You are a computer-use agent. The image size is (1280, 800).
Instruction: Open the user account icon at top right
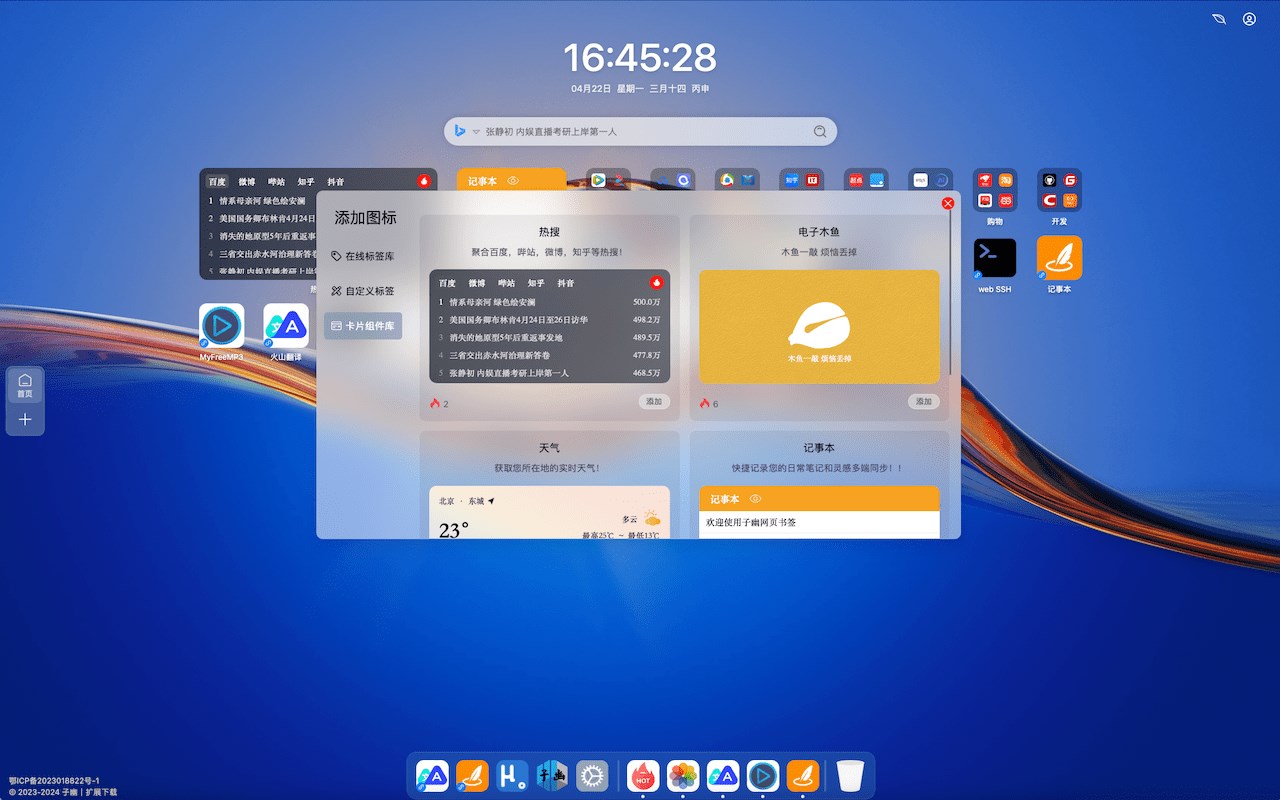pos(1249,19)
